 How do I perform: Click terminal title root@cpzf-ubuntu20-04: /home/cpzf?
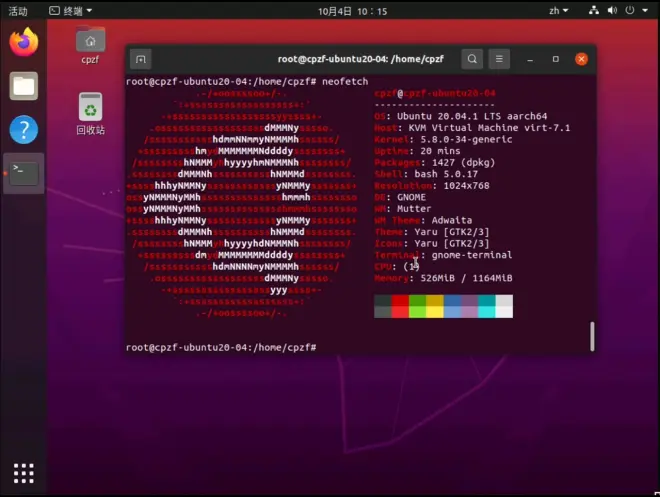361,59
